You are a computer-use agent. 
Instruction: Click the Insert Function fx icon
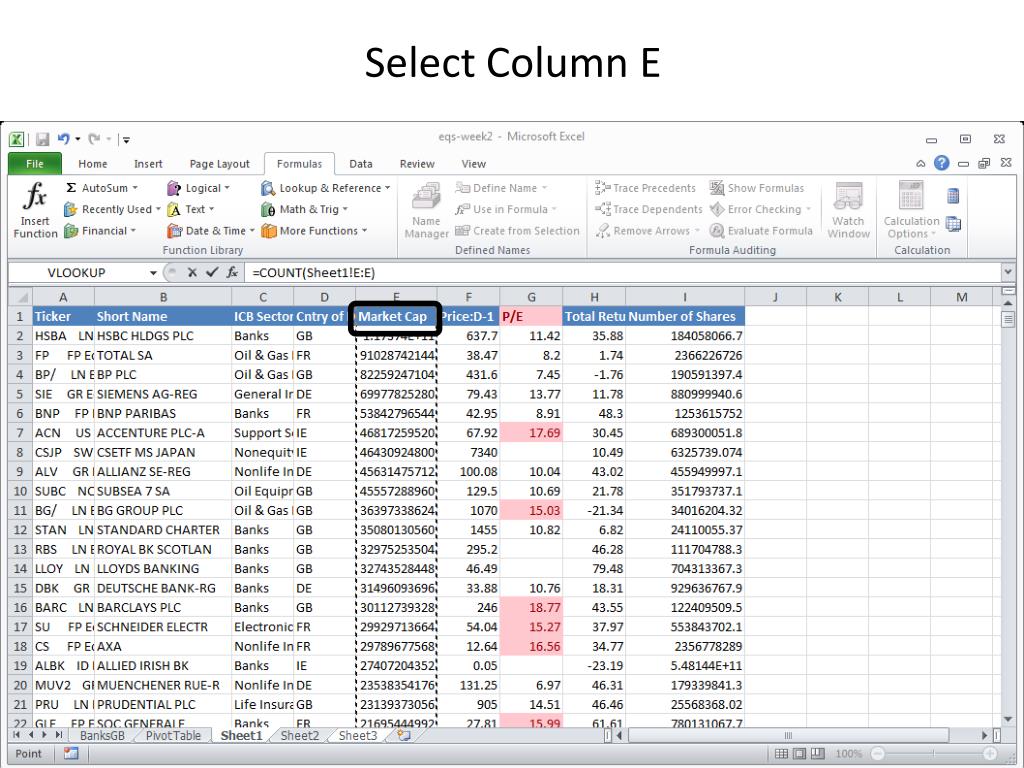coord(35,210)
